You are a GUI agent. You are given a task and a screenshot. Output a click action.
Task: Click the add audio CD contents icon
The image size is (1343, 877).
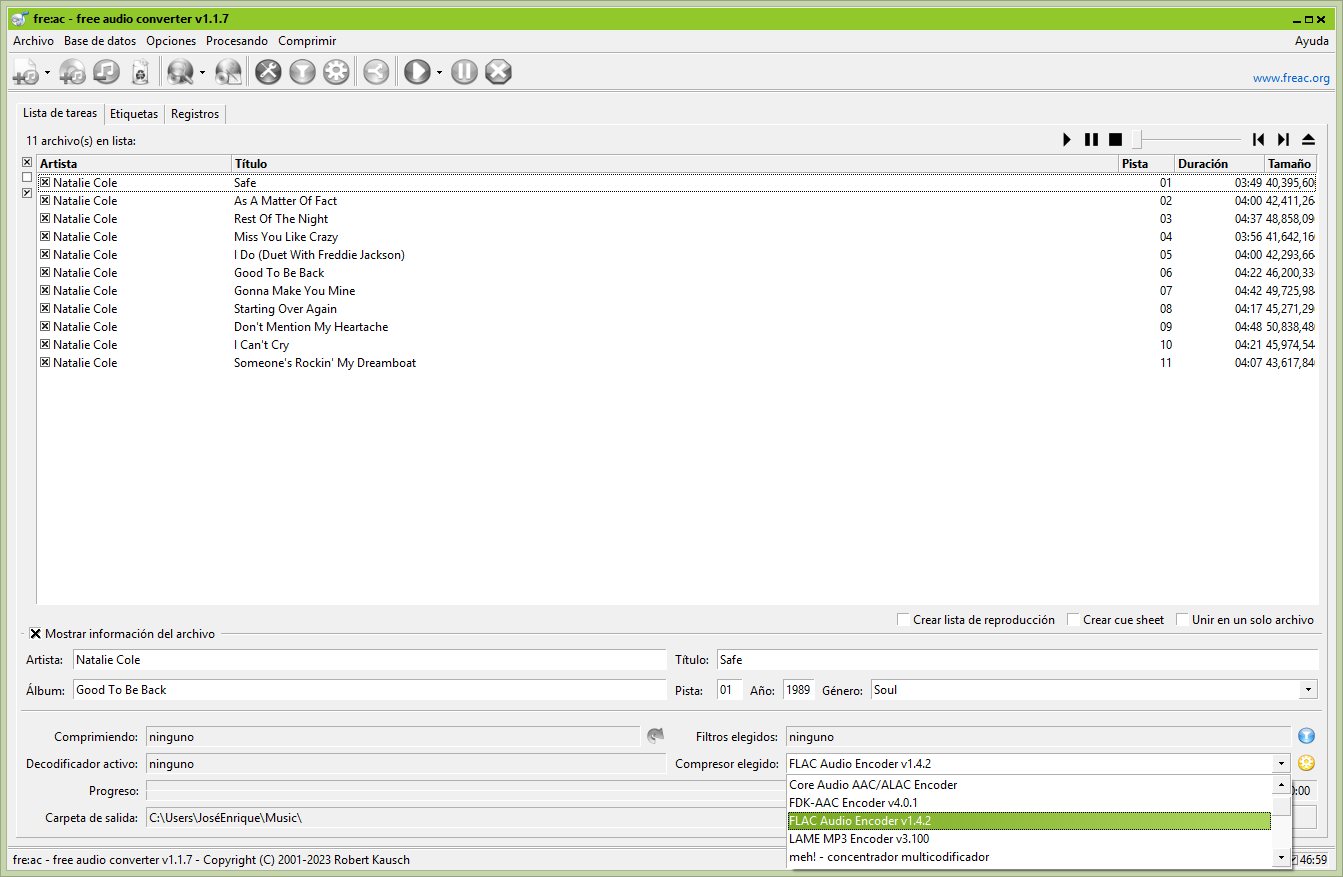point(72,72)
